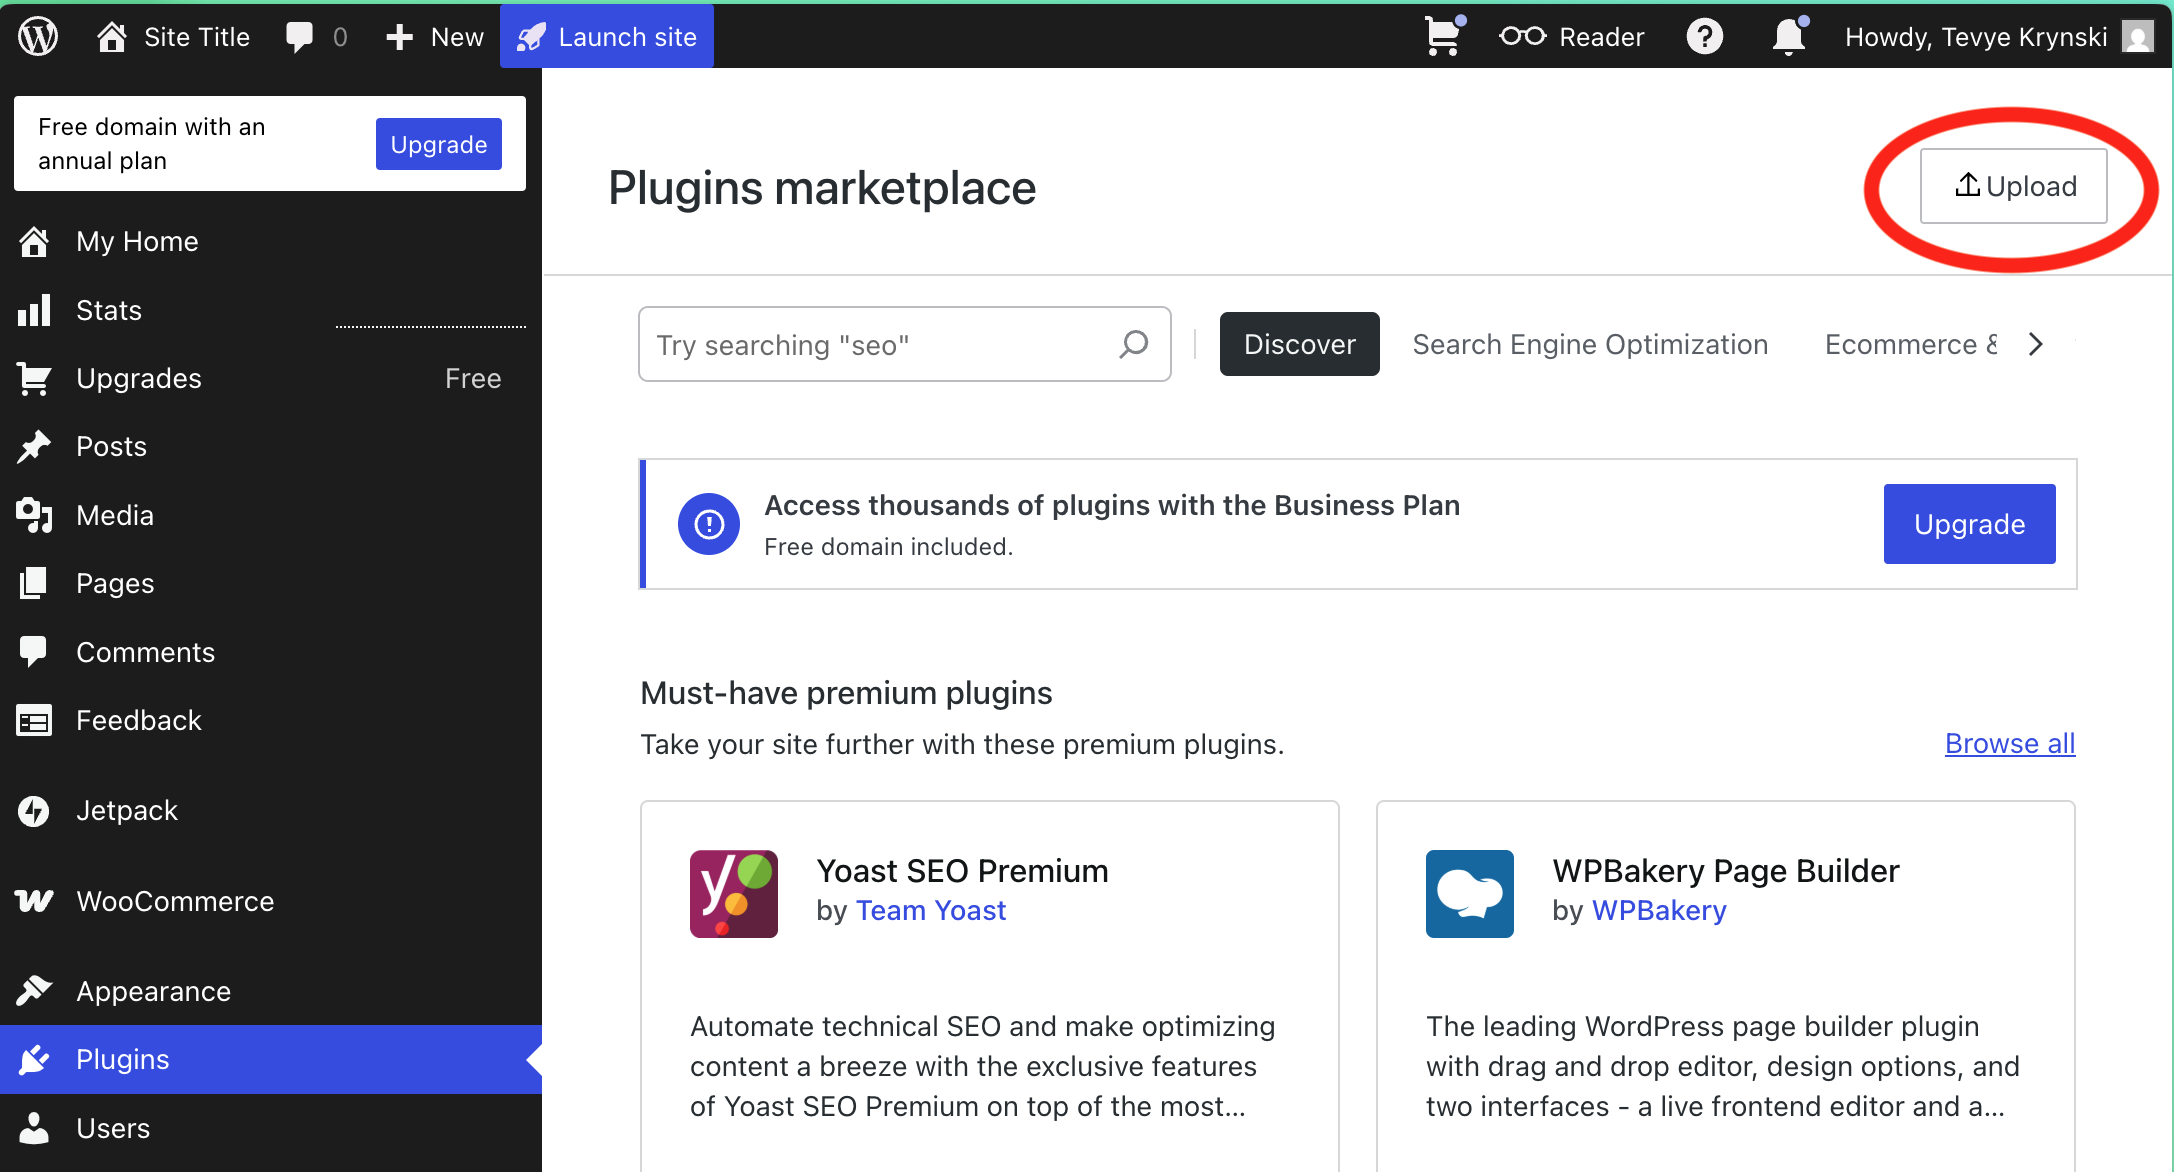Click the Yoast SEO plugin logo

pos(733,894)
